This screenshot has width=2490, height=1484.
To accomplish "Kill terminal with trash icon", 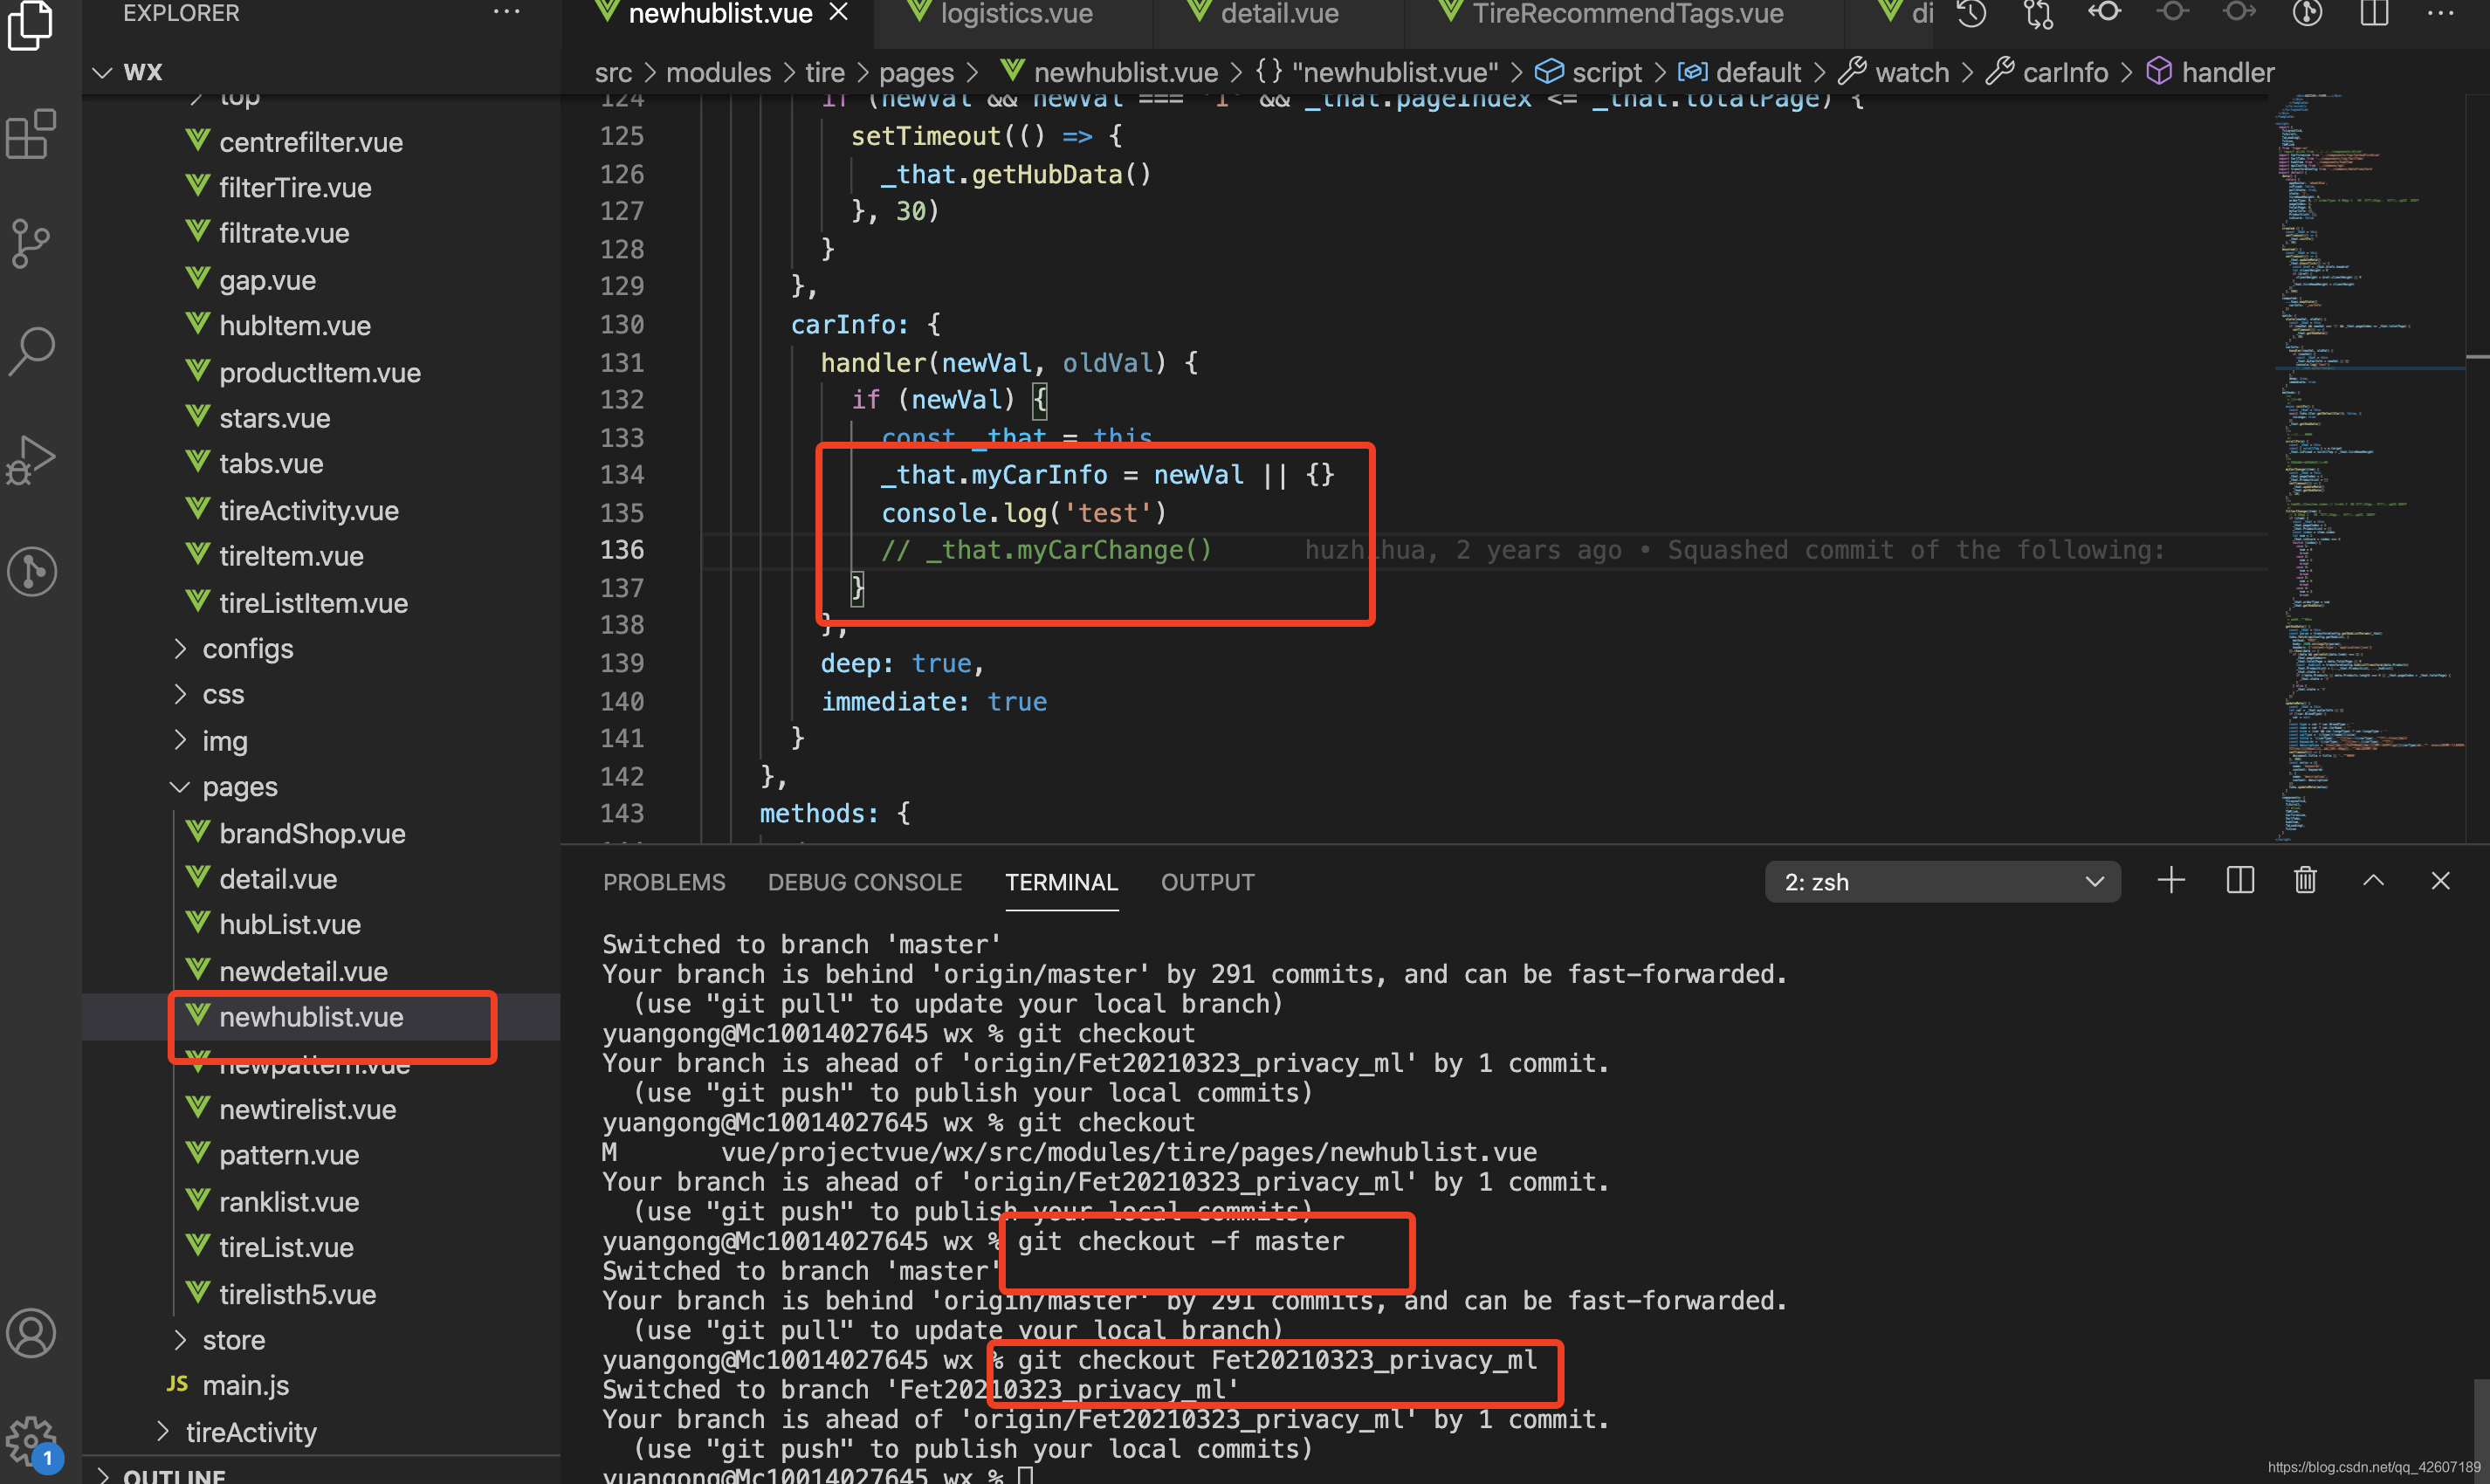I will click(2305, 881).
